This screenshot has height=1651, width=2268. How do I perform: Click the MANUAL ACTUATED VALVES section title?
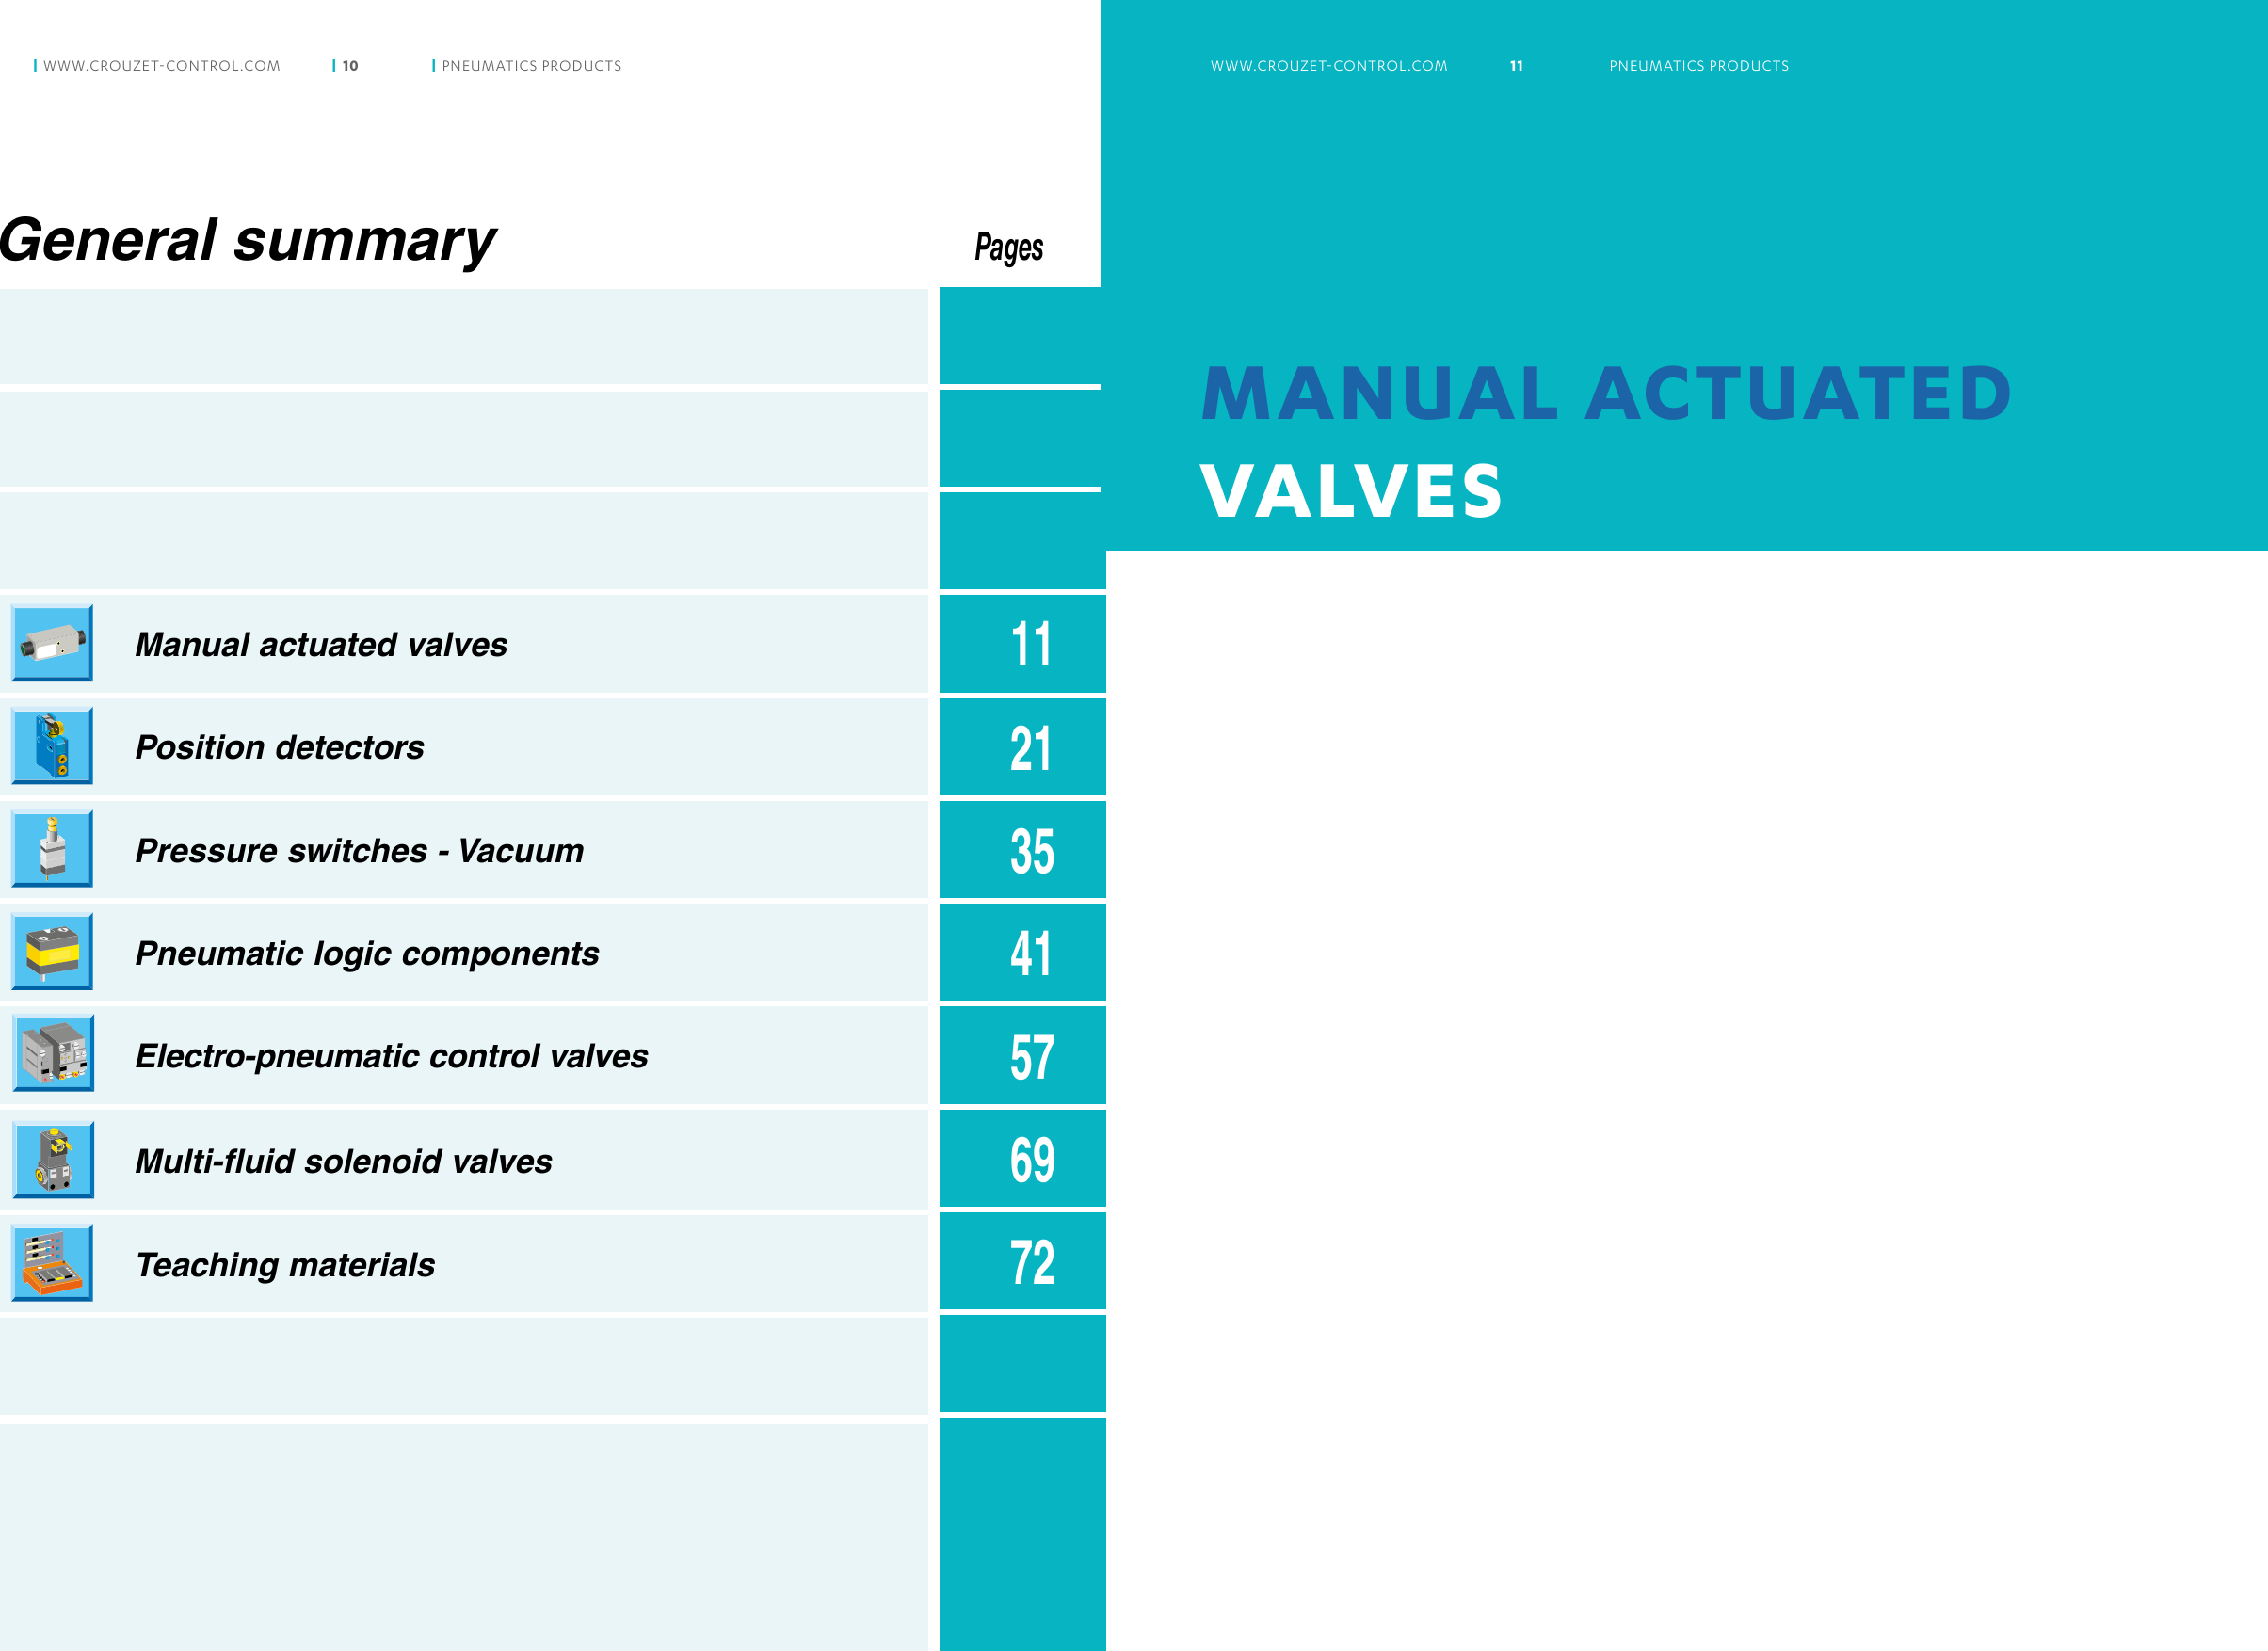[1605, 440]
